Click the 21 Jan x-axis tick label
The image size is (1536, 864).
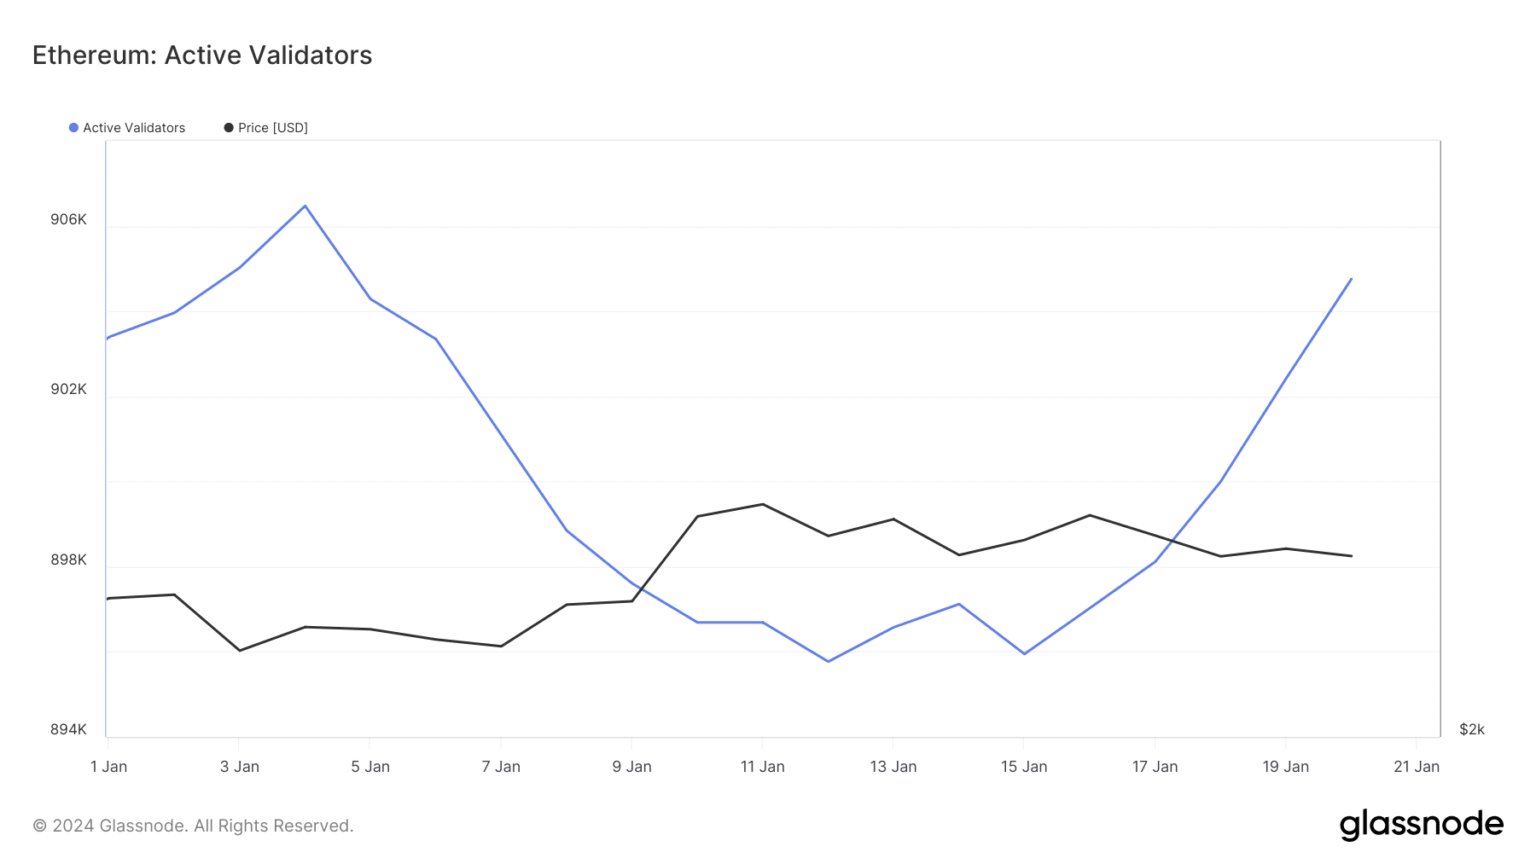tap(1416, 767)
